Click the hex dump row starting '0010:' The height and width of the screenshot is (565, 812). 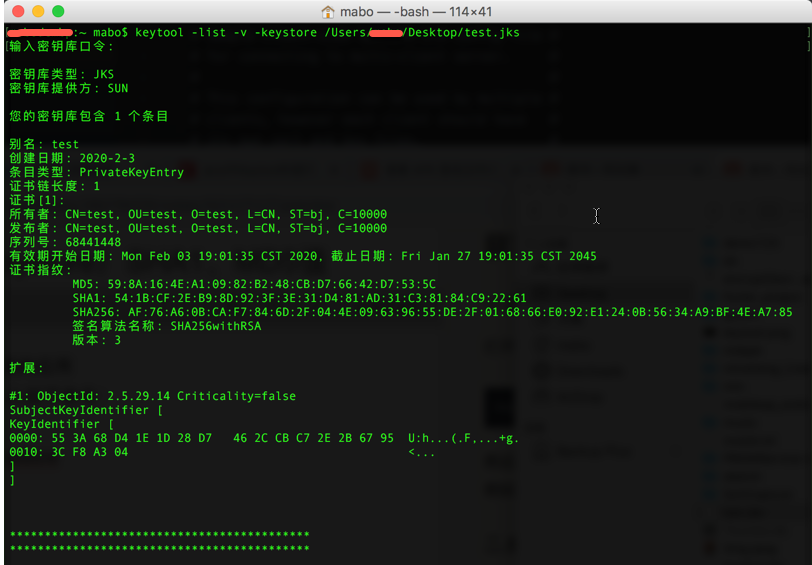222,452
